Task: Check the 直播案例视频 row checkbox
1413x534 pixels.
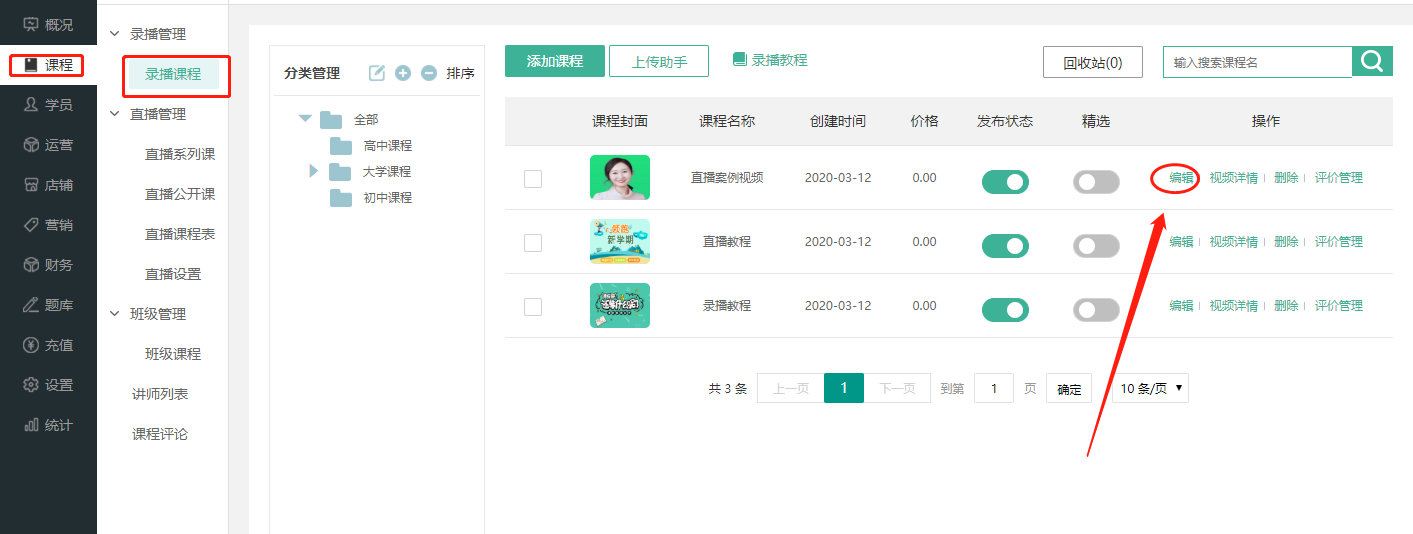Action: click(533, 178)
